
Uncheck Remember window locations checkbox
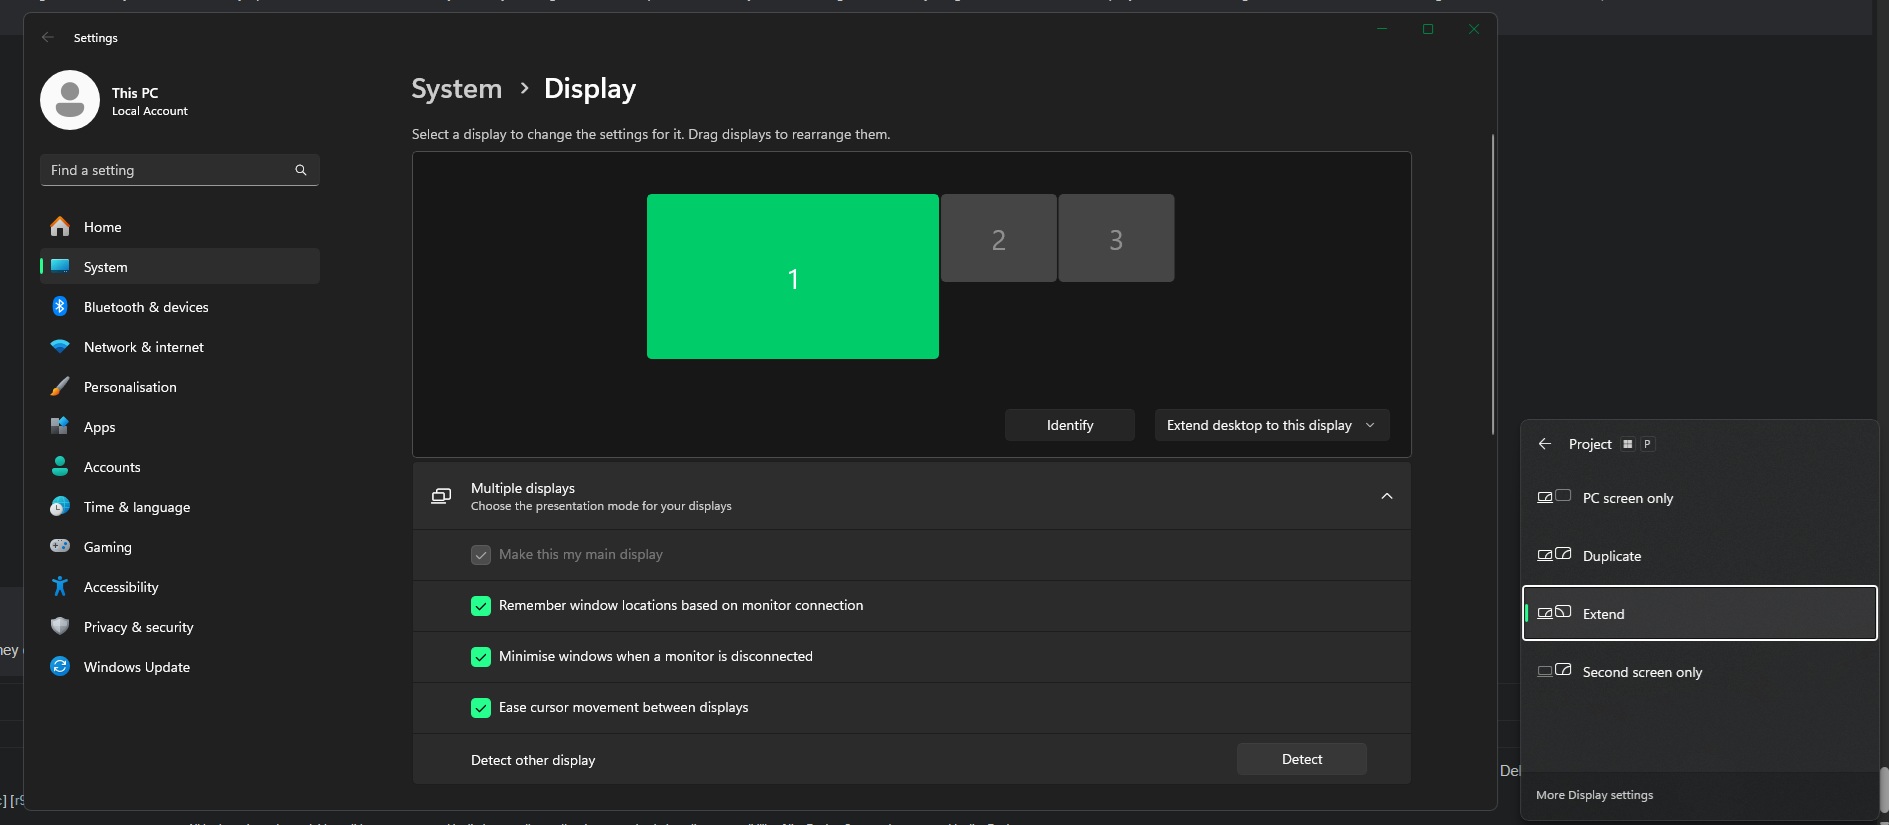click(481, 606)
